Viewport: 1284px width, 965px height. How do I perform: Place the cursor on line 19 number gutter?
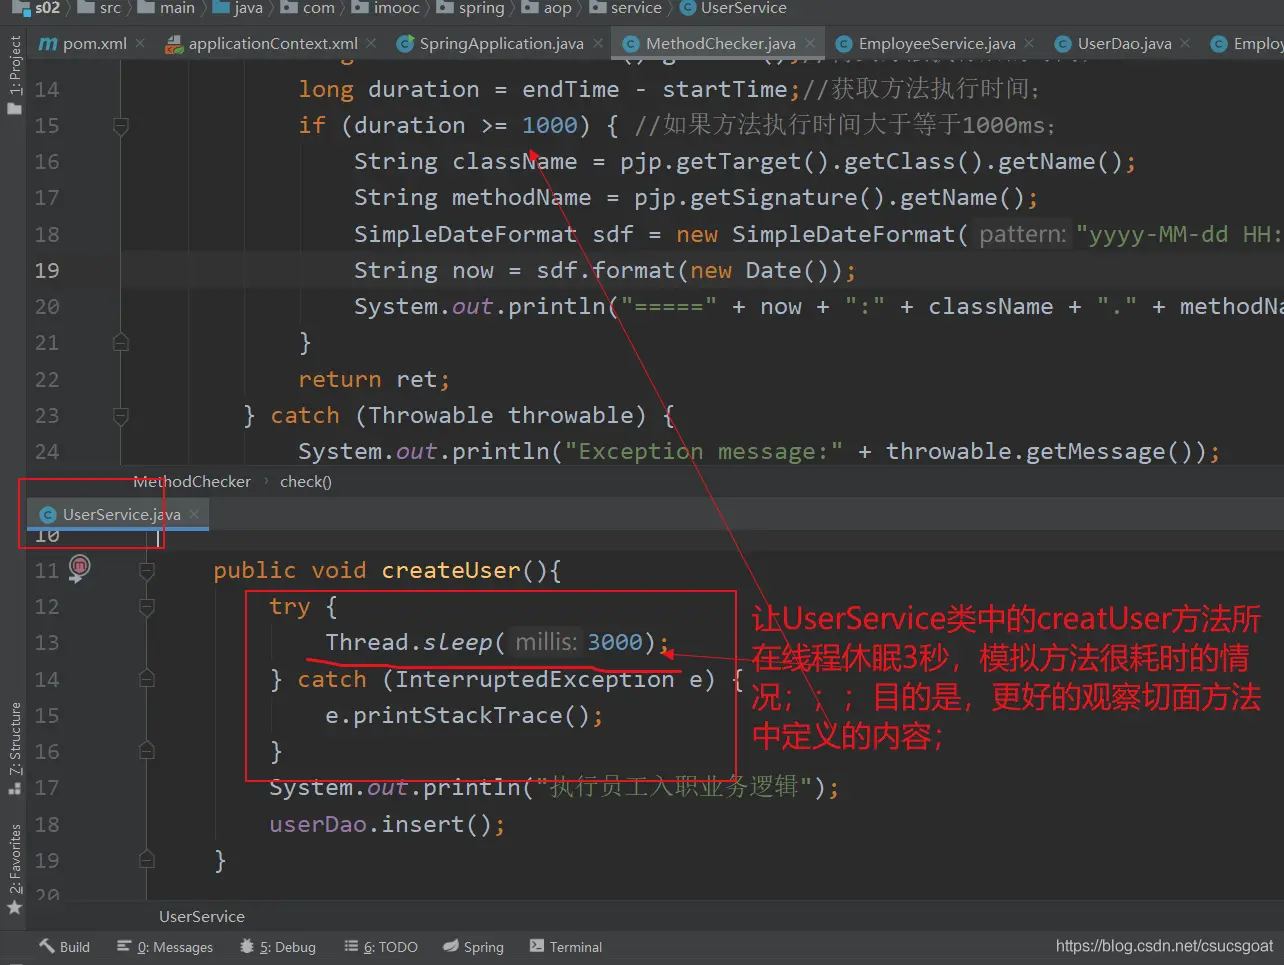(x=47, y=271)
